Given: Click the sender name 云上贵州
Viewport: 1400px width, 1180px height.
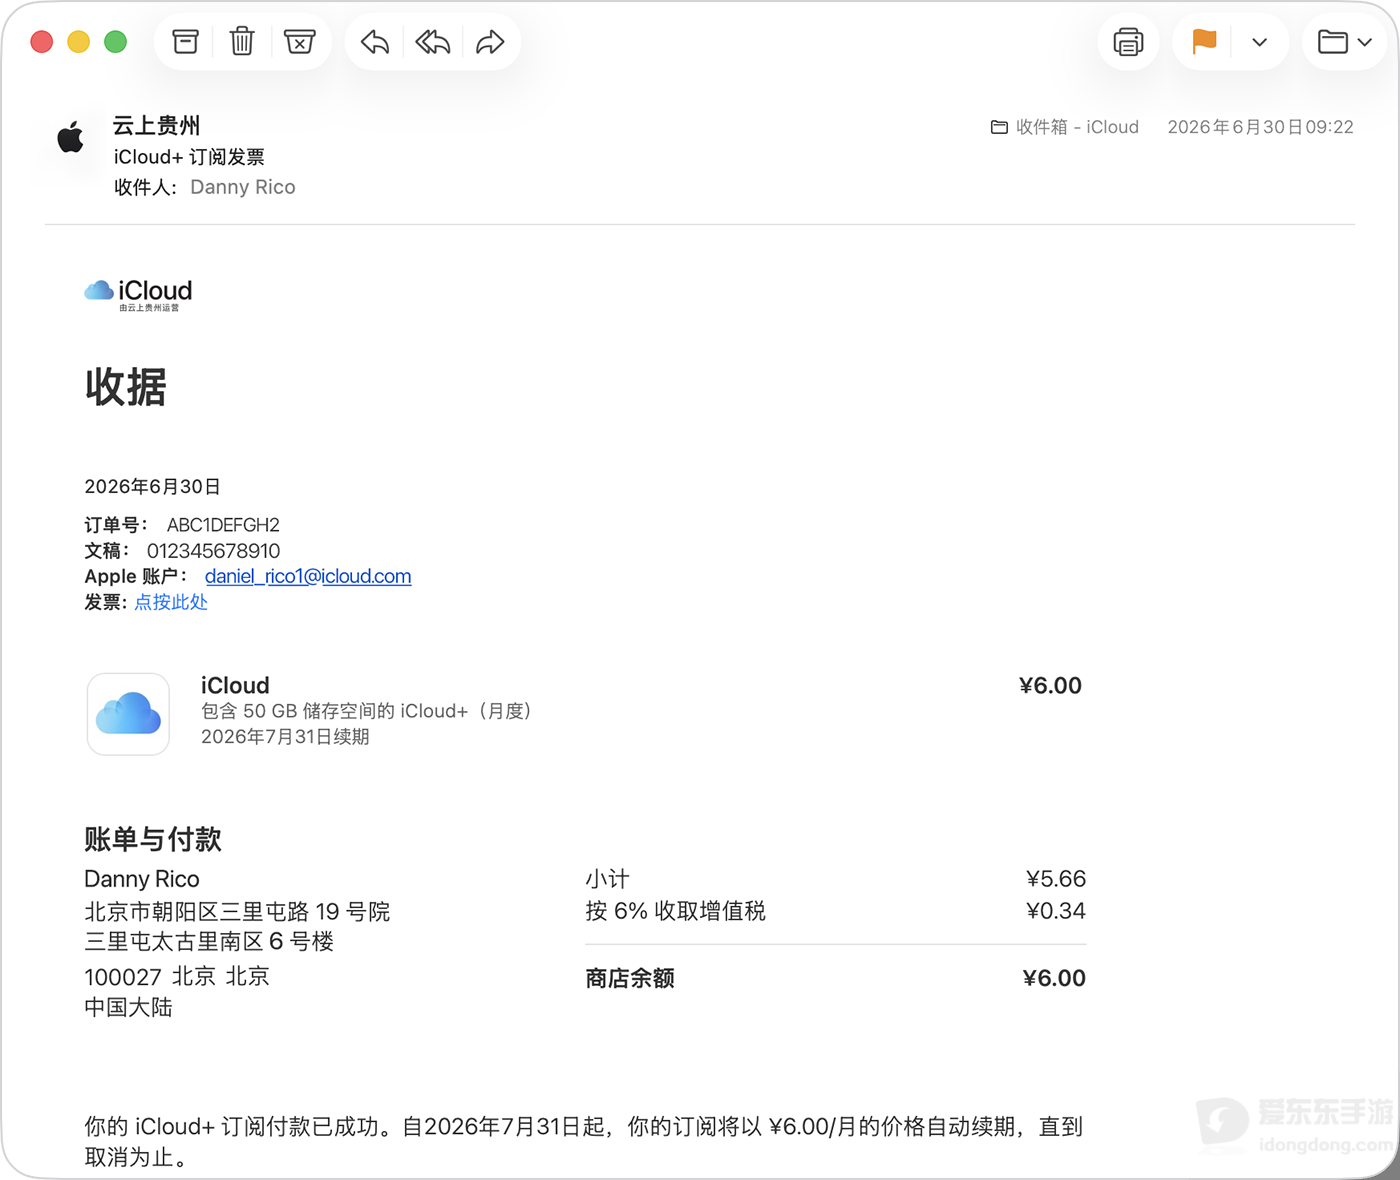Looking at the screenshot, I should (156, 126).
